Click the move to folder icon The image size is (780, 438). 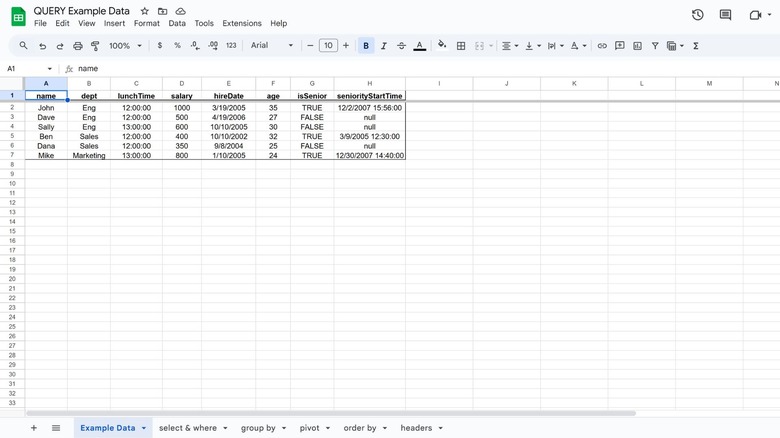[162, 11]
